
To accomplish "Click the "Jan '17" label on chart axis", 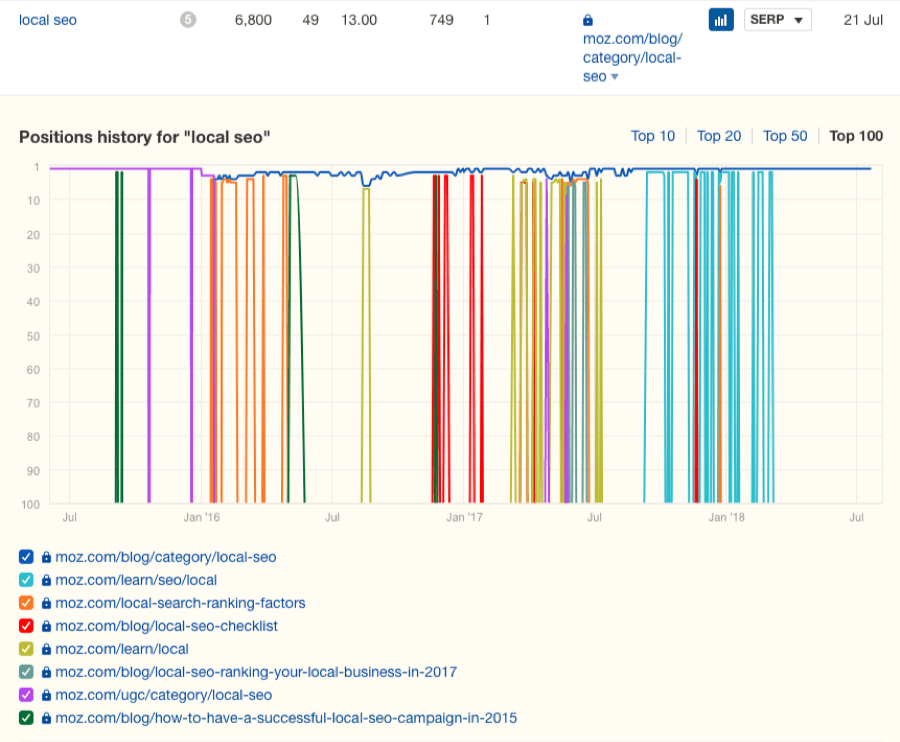I will (x=464, y=517).
